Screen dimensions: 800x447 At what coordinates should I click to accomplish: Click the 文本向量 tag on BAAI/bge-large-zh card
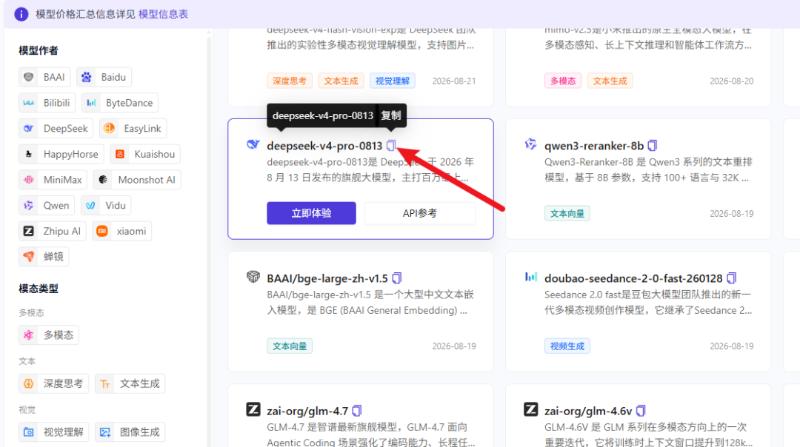click(289, 346)
